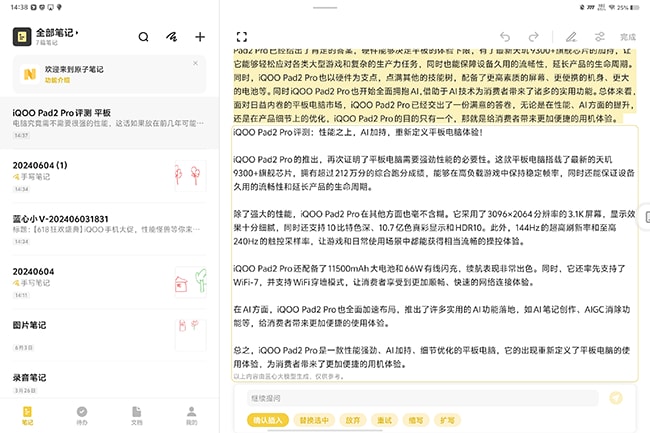Open thumbnail of the 20240604 note
The height and width of the screenshot is (433, 650).
click(190, 282)
